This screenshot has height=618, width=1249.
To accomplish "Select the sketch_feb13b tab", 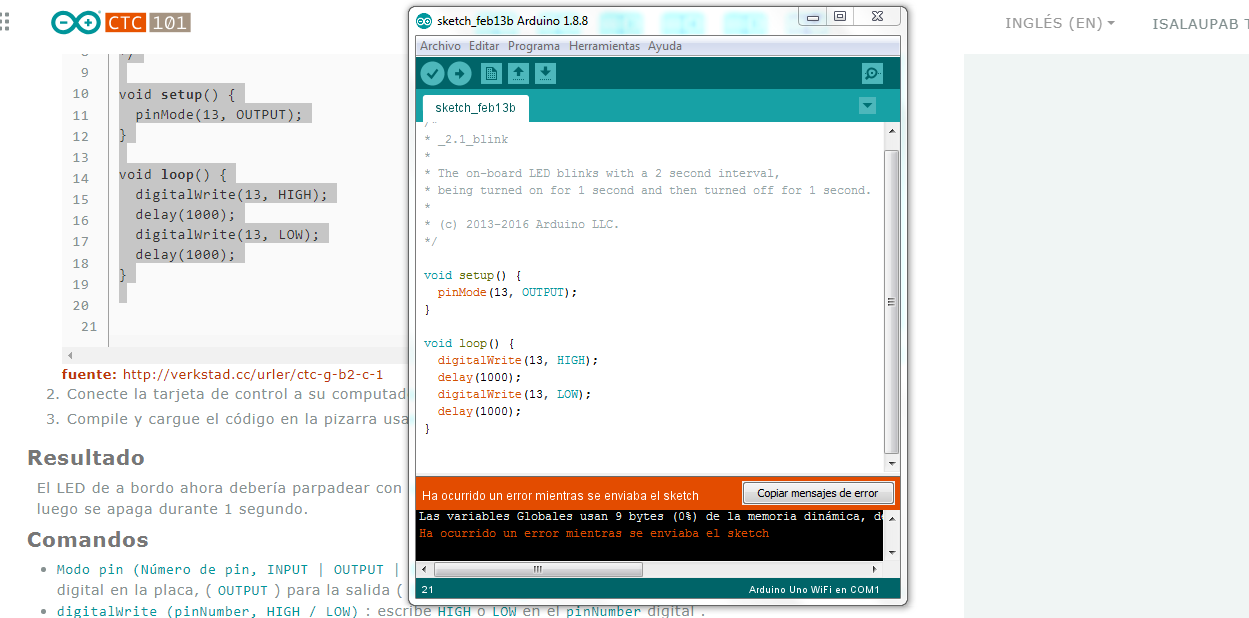I will 475,108.
